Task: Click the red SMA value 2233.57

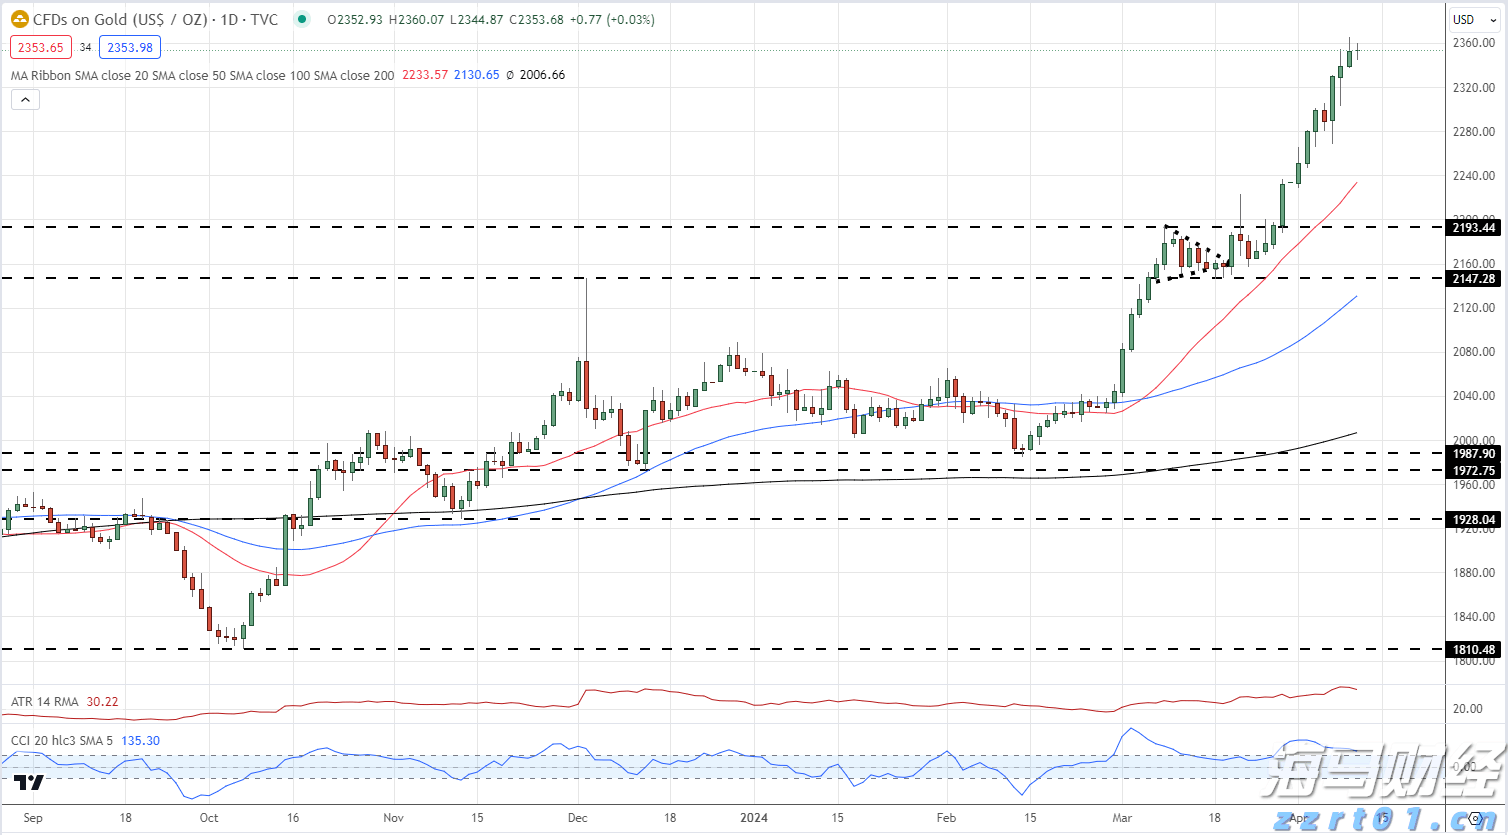Action: [425, 75]
